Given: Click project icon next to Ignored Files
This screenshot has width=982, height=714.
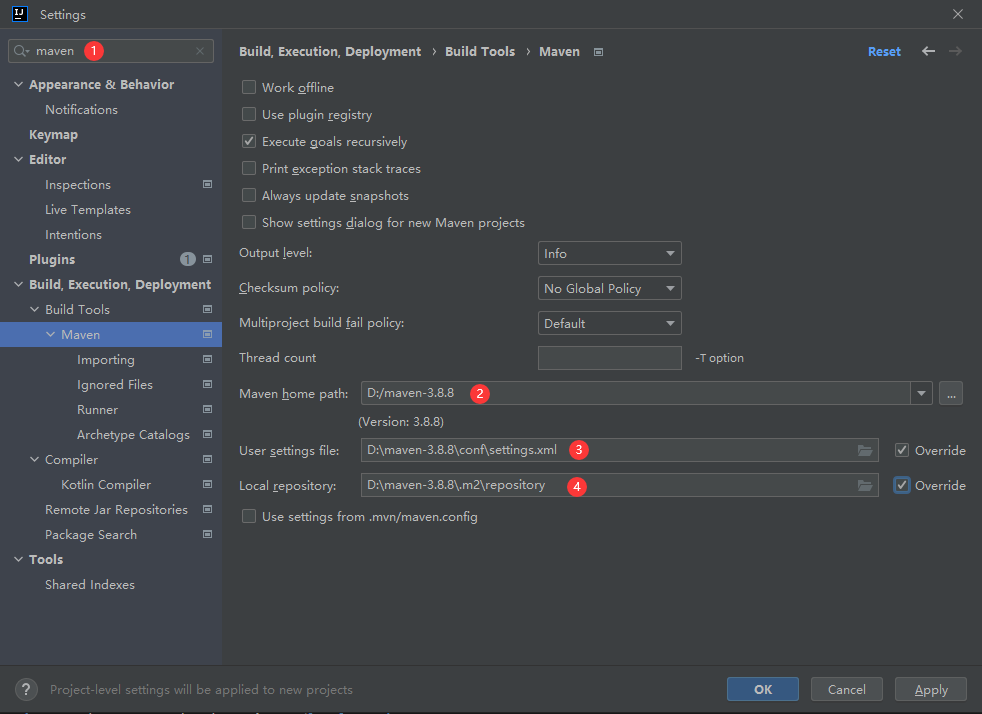Looking at the screenshot, I should (x=207, y=385).
